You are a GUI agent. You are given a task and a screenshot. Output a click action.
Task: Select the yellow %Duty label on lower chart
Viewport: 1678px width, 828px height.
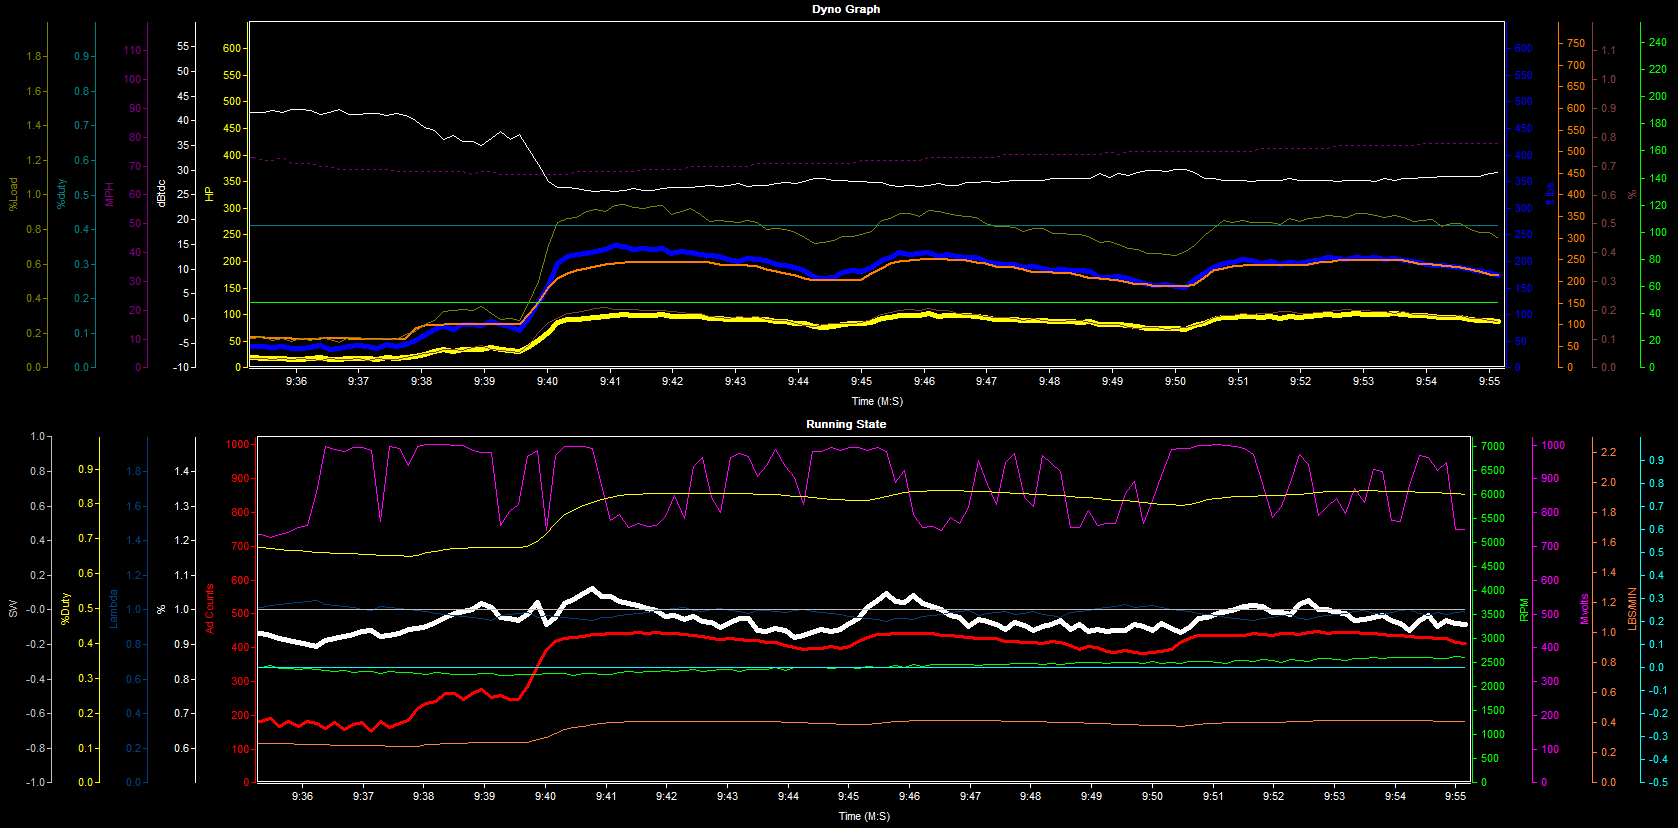click(x=65, y=609)
